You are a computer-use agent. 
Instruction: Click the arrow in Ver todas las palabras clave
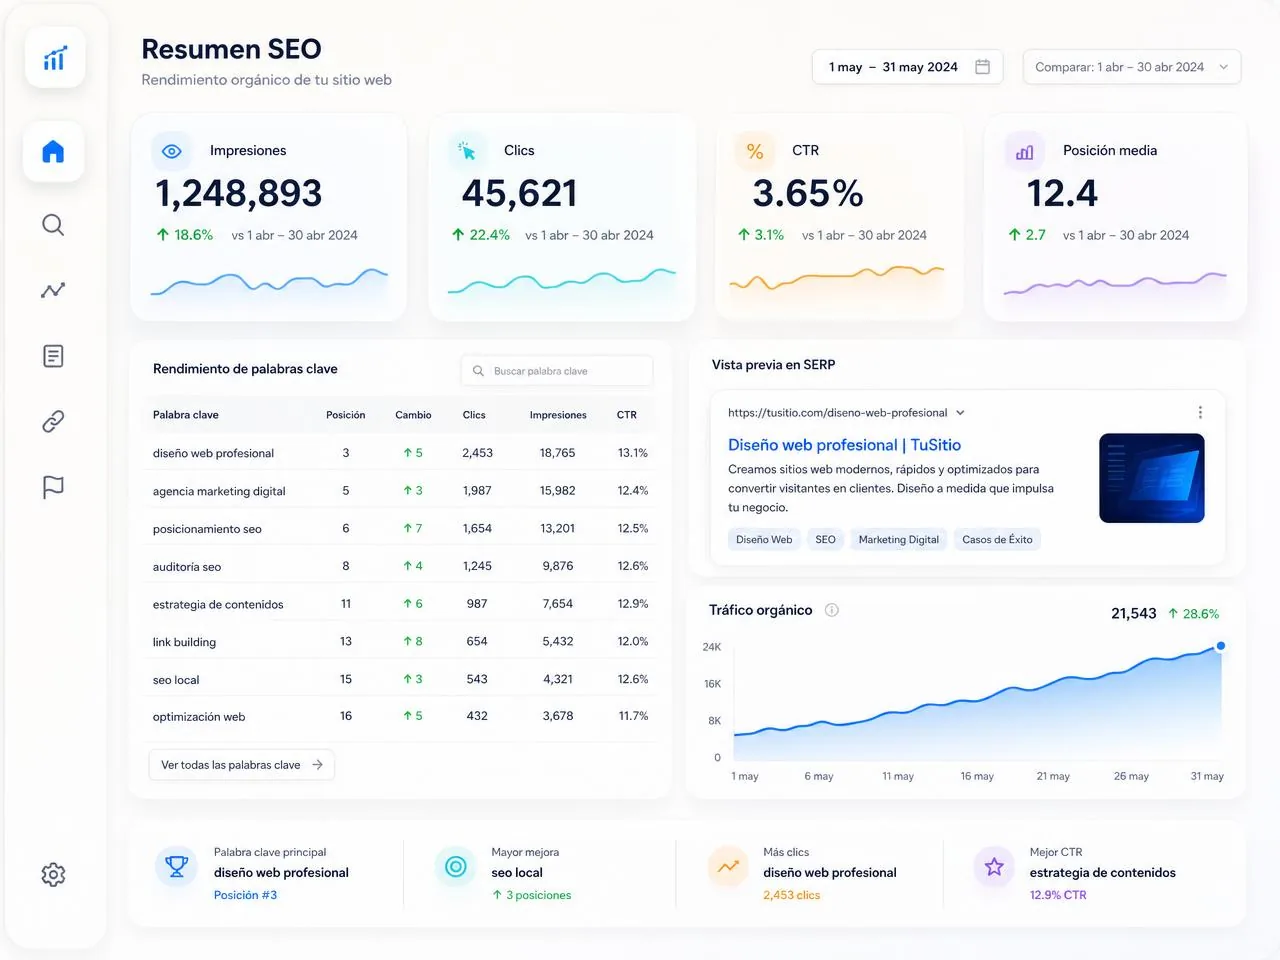(x=317, y=765)
